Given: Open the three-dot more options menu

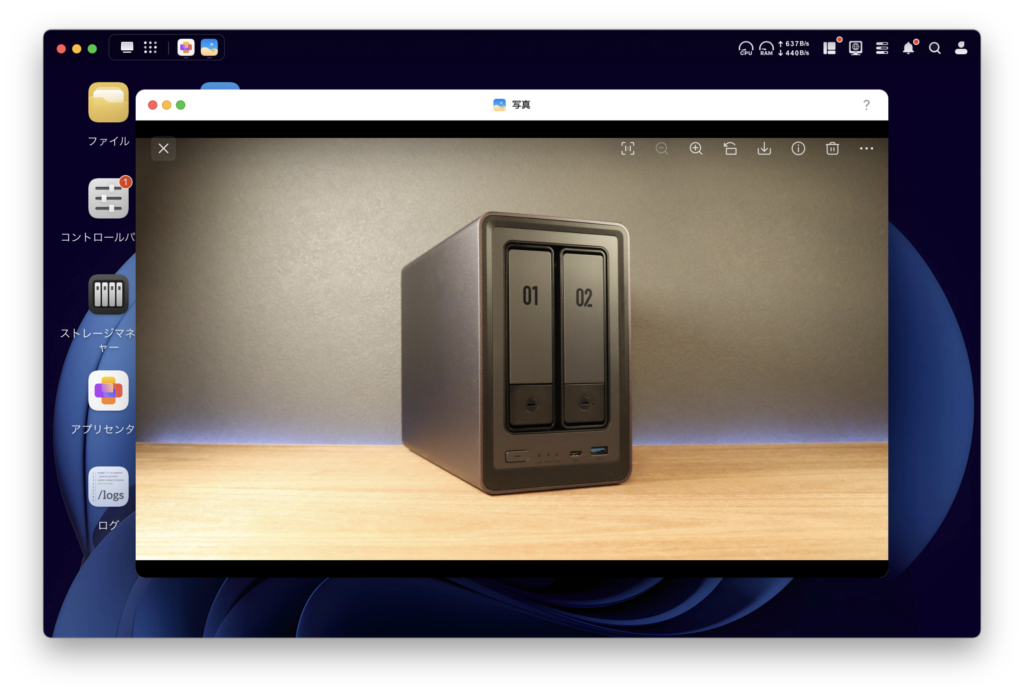Looking at the screenshot, I should (x=866, y=149).
